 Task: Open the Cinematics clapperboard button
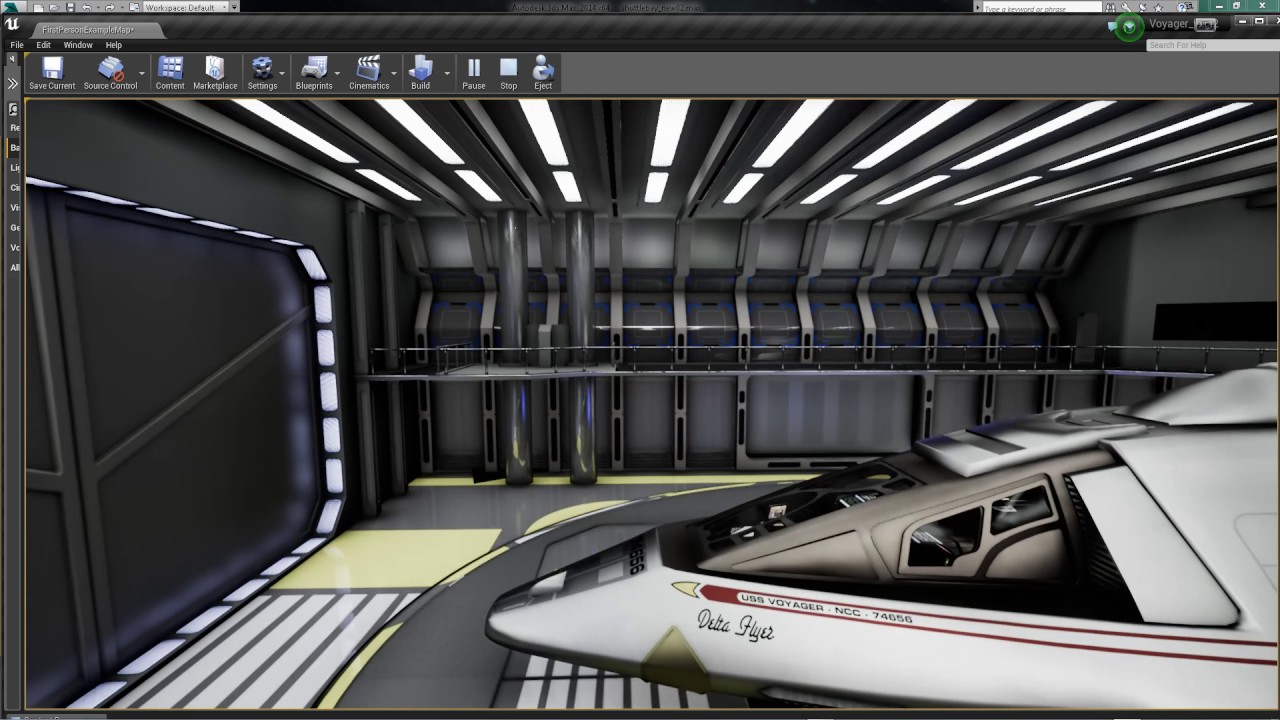[x=369, y=73]
